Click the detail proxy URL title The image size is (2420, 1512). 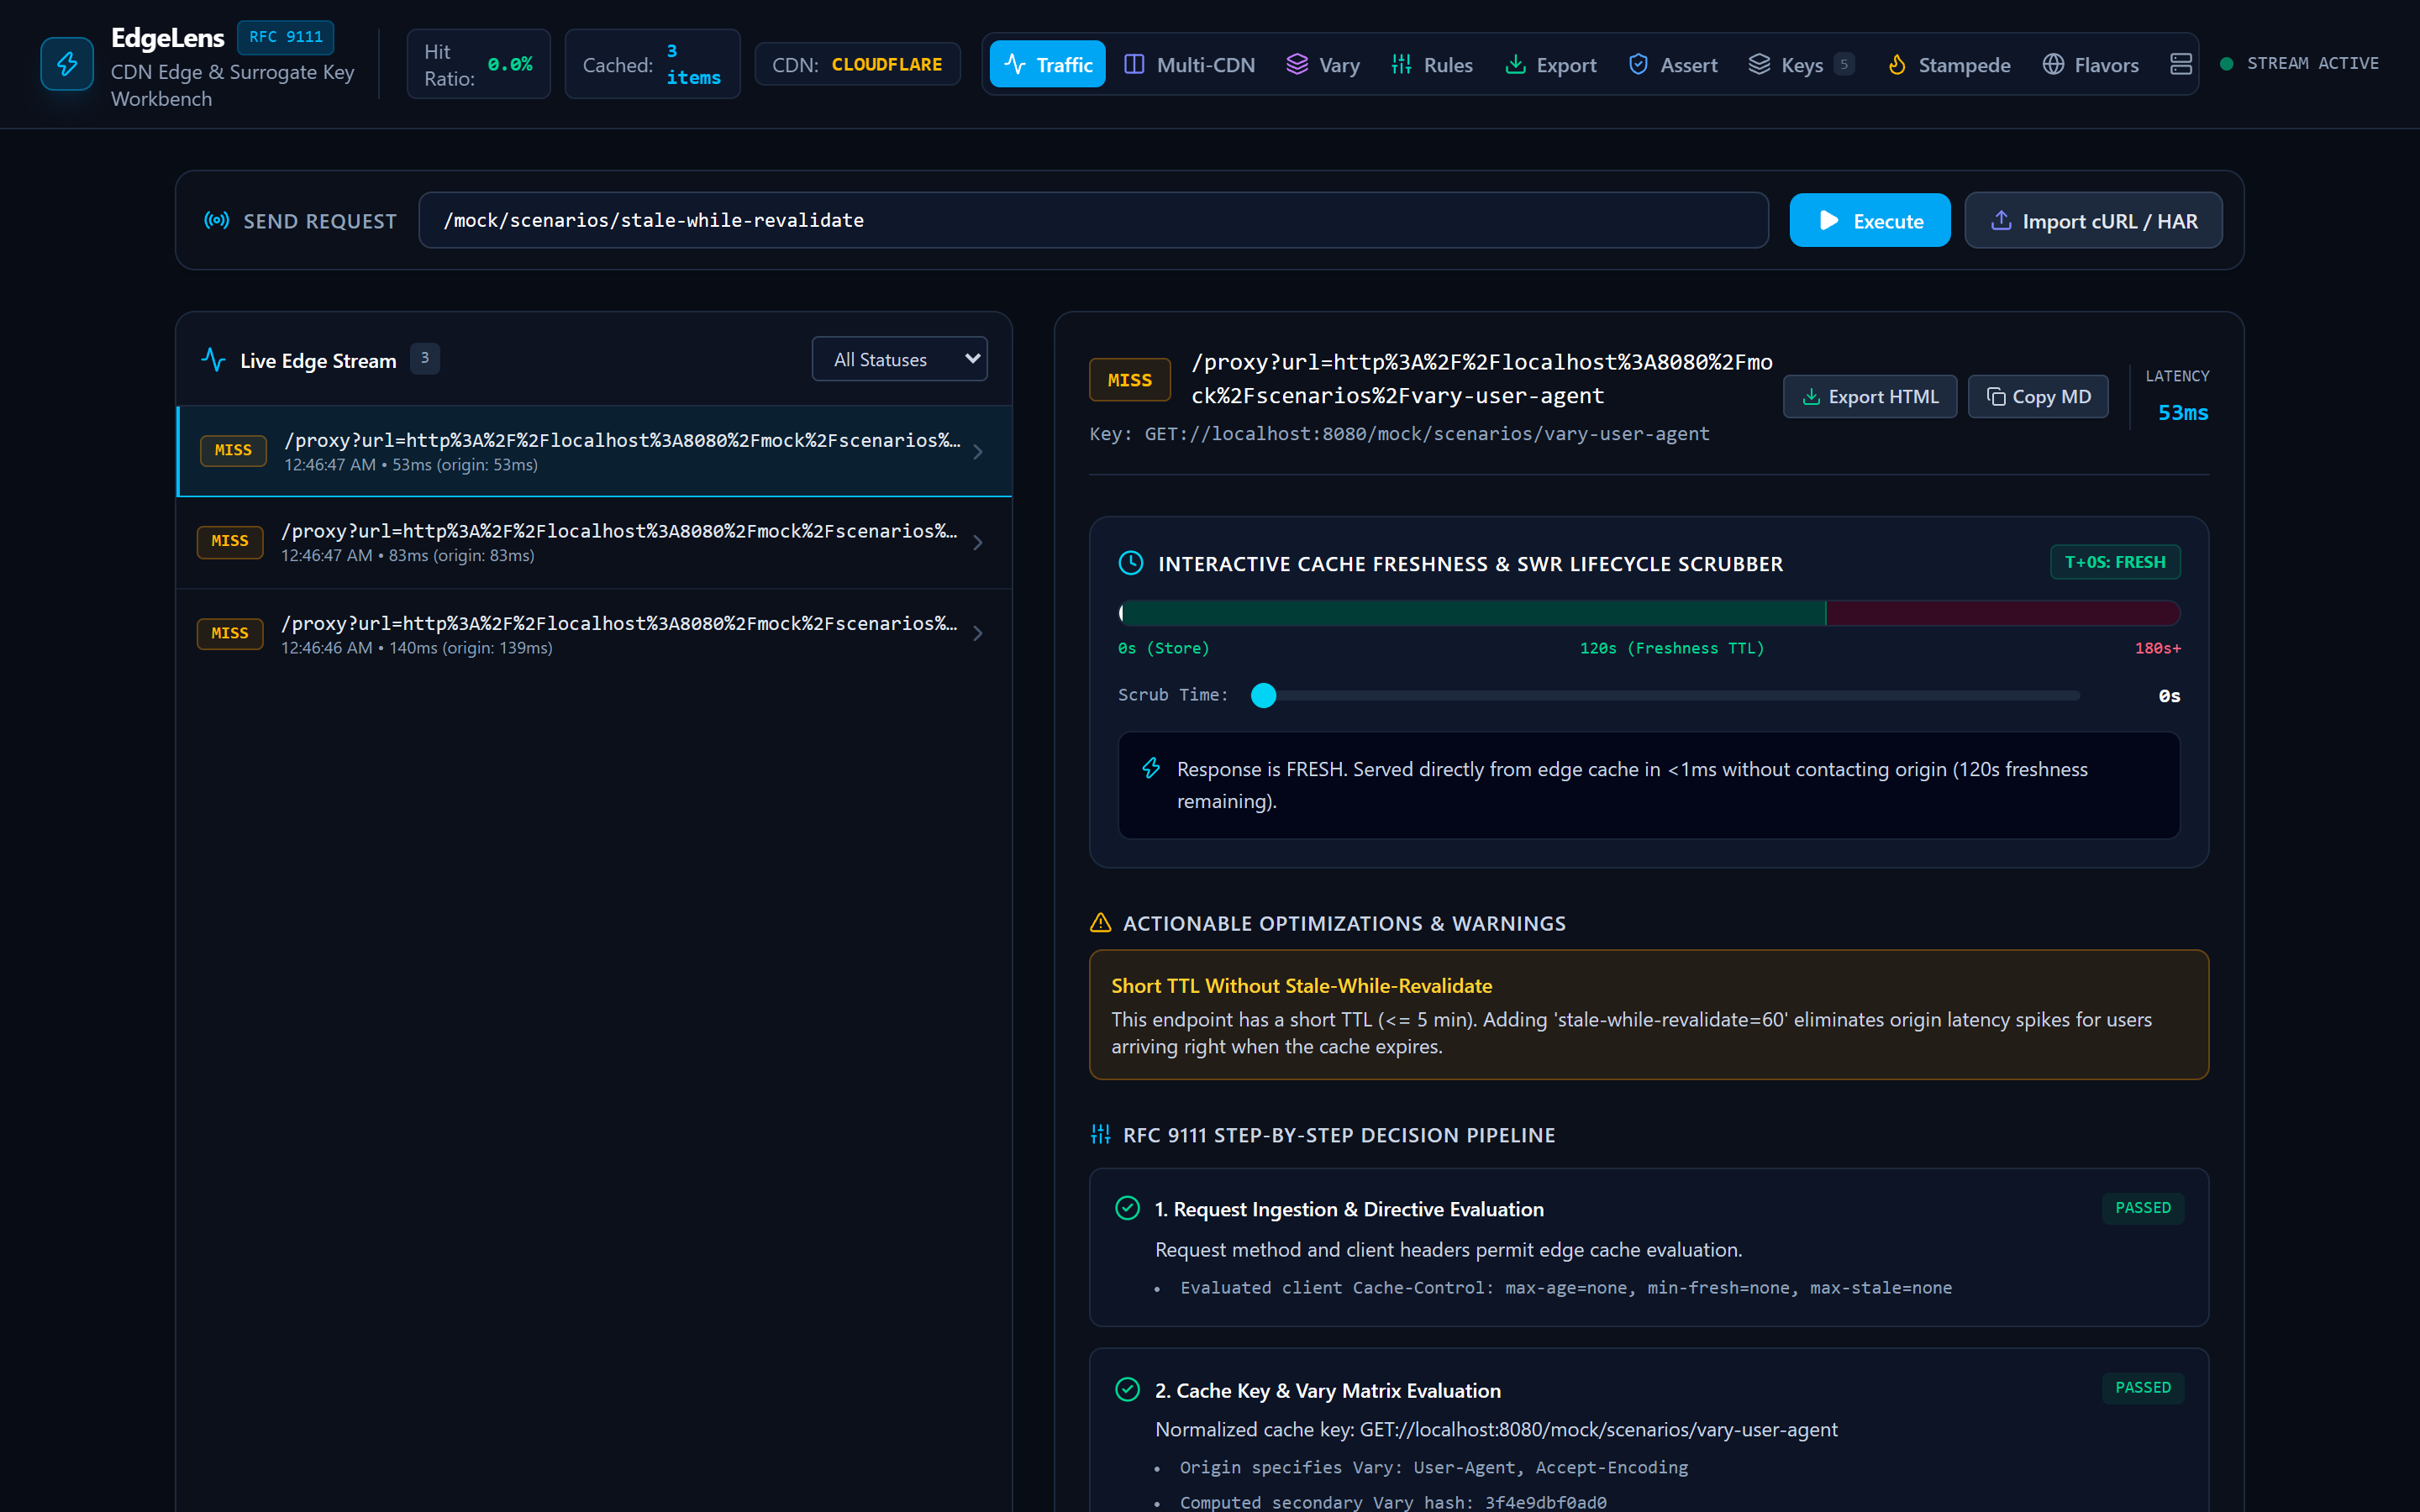(x=1482, y=379)
